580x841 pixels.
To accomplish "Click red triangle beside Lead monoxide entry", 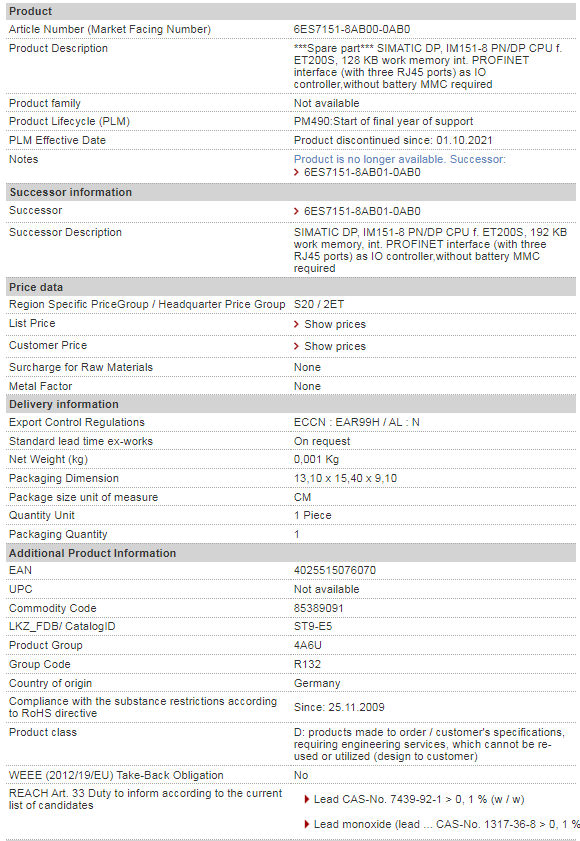I will click(307, 824).
